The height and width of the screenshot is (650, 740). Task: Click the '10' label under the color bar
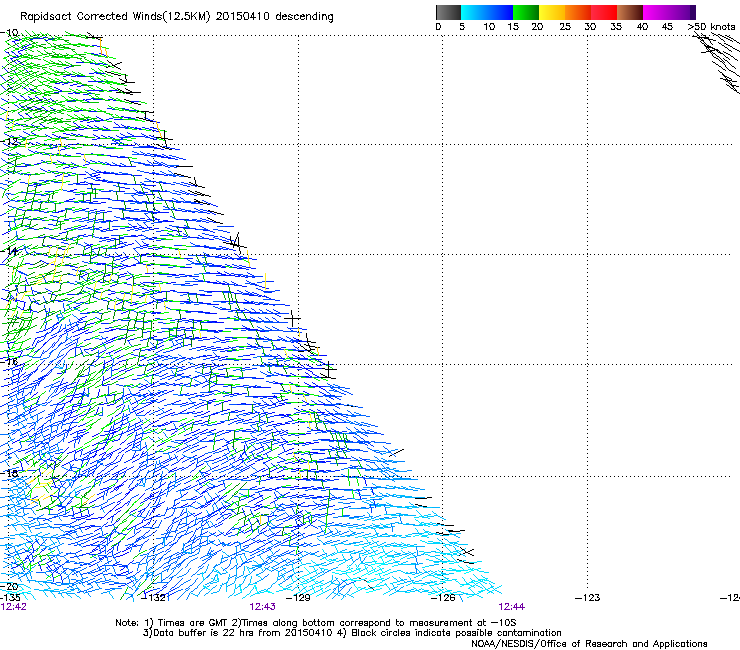[x=489, y=27]
